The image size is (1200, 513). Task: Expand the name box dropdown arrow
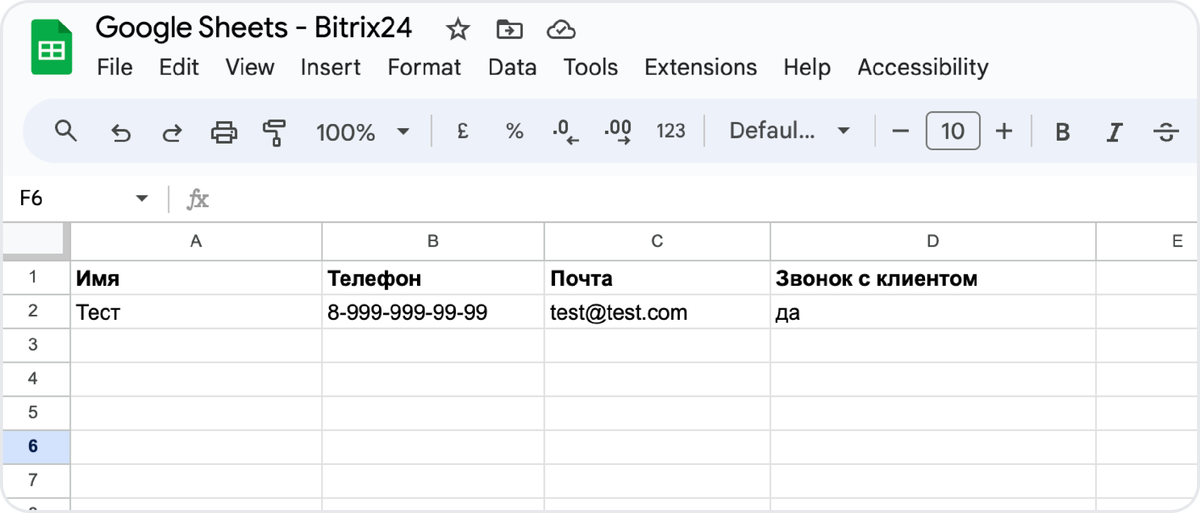point(142,199)
